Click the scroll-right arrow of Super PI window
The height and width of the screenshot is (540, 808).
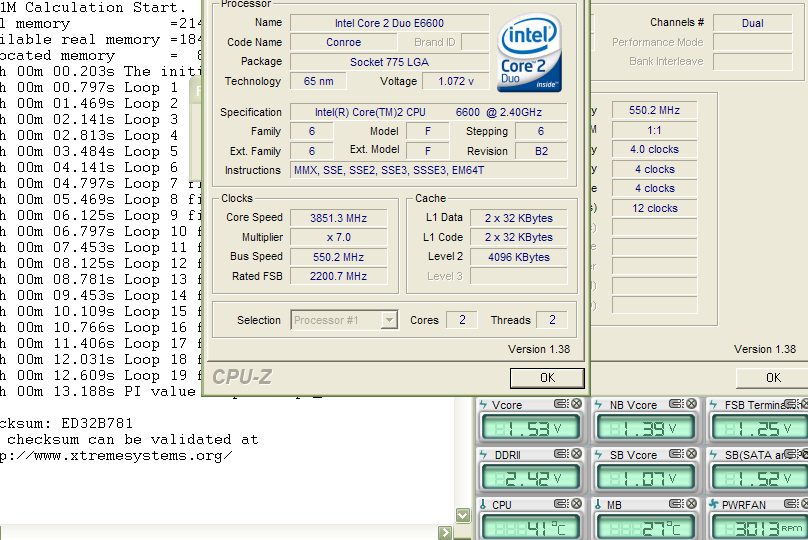coord(445,533)
